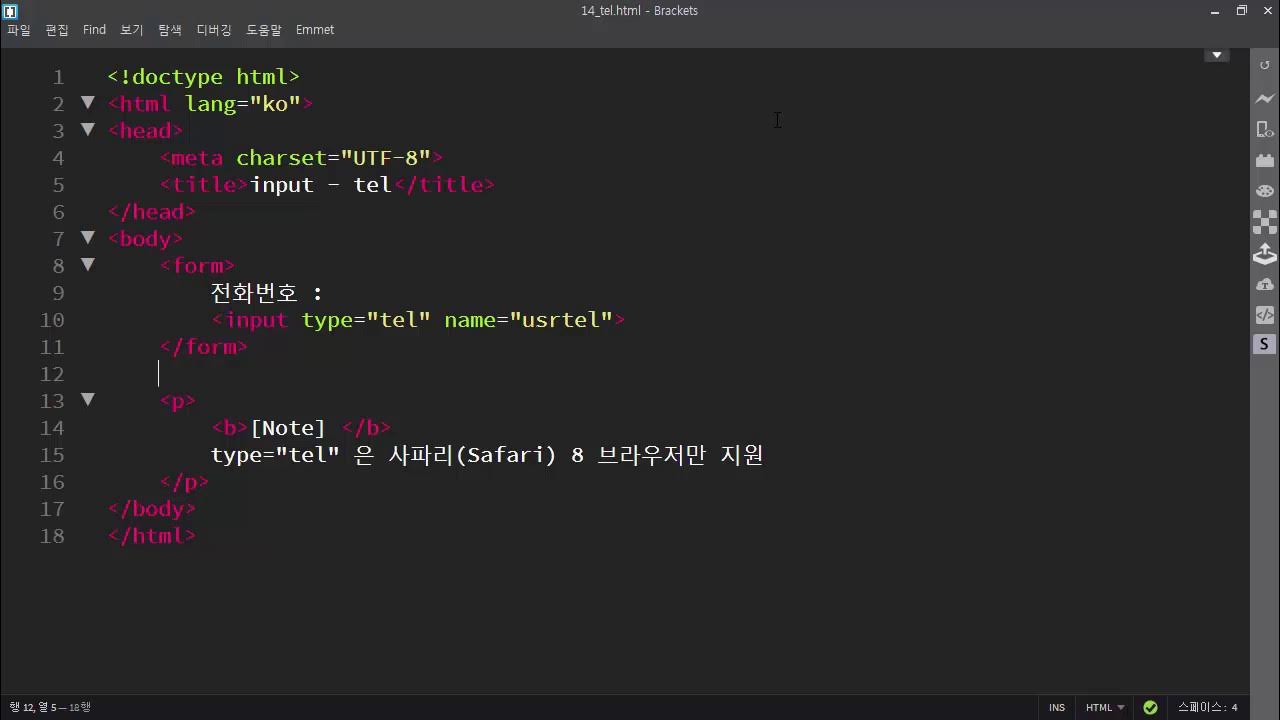The width and height of the screenshot is (1280, 720).
Task: Open the 보기 menu
Action: tap(132, 30)
